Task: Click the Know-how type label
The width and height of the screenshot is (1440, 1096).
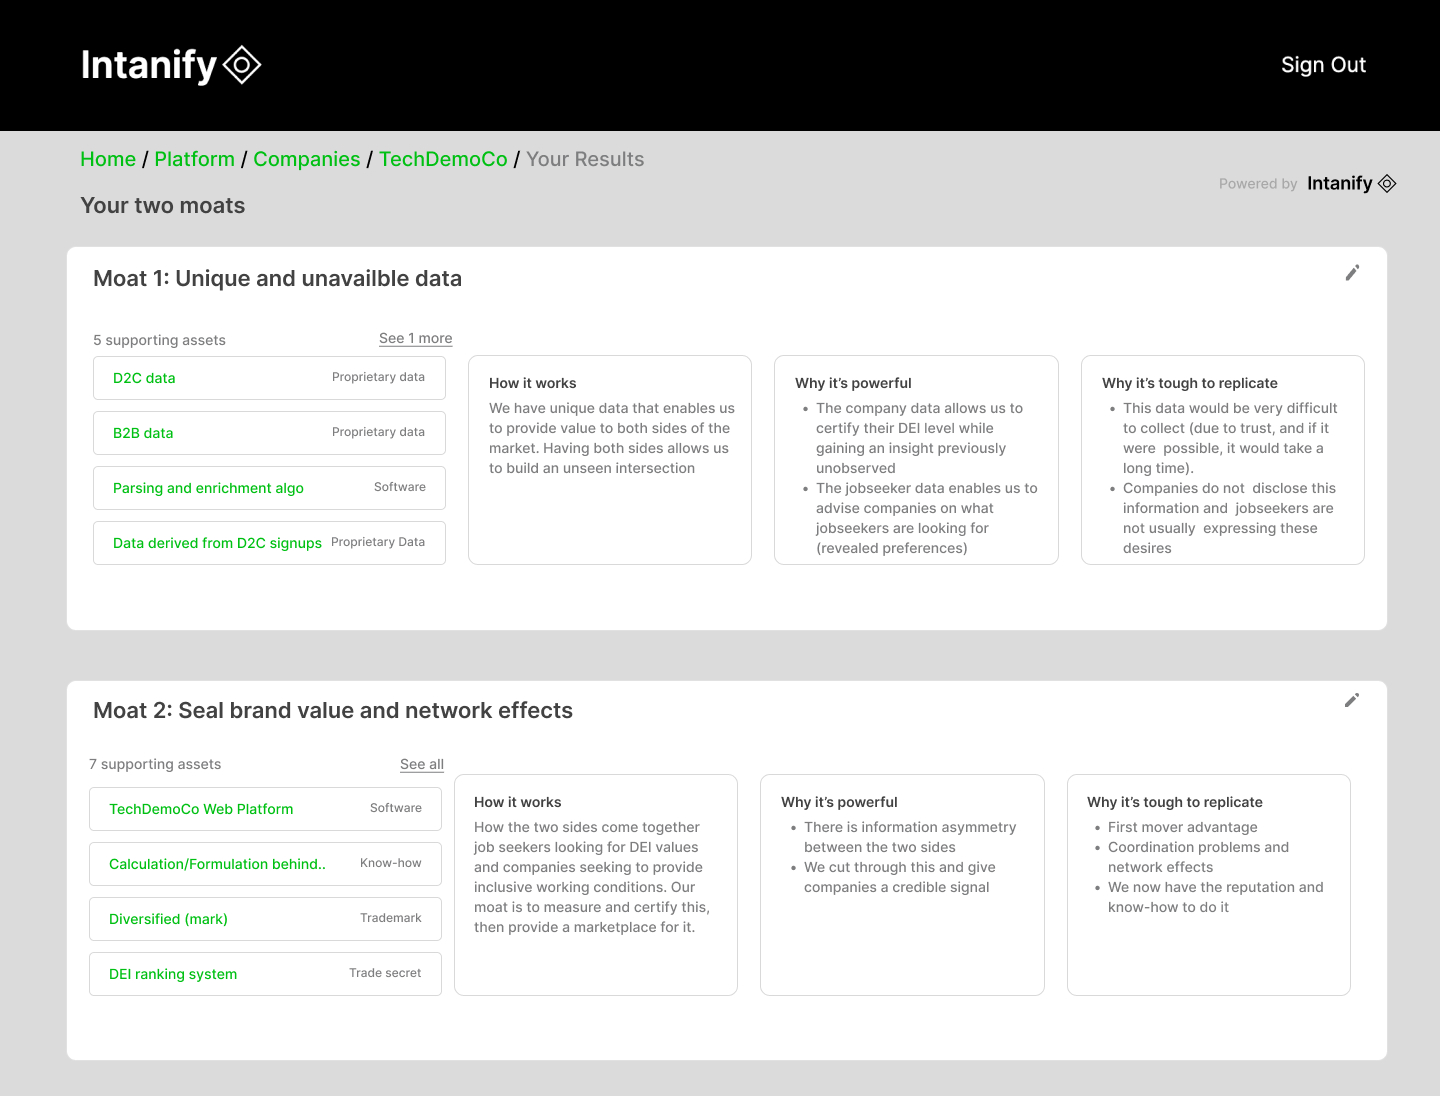Action: coord(391,863)
